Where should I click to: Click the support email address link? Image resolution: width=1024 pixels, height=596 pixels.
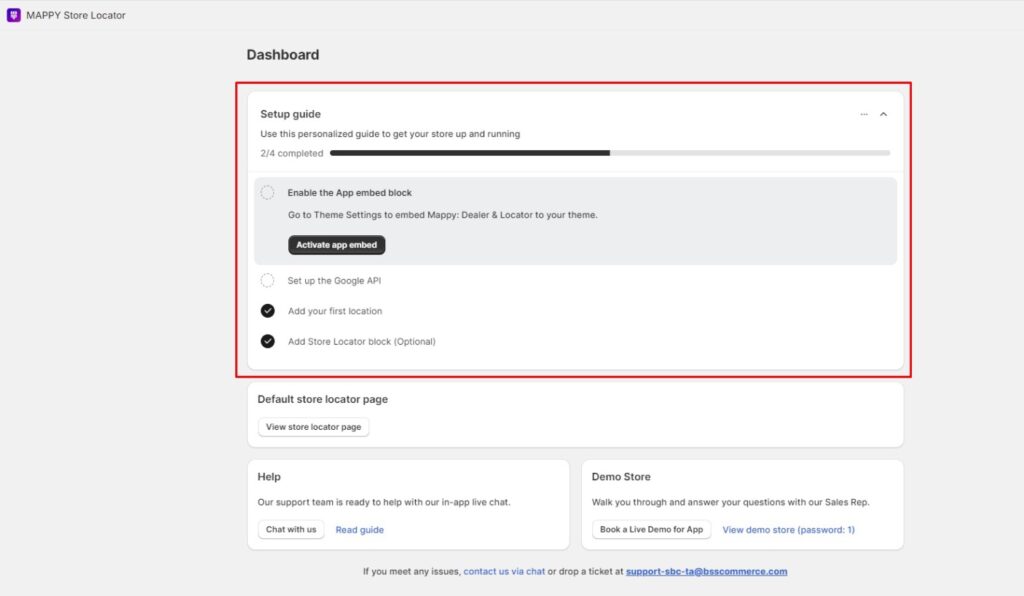point(707,571)
